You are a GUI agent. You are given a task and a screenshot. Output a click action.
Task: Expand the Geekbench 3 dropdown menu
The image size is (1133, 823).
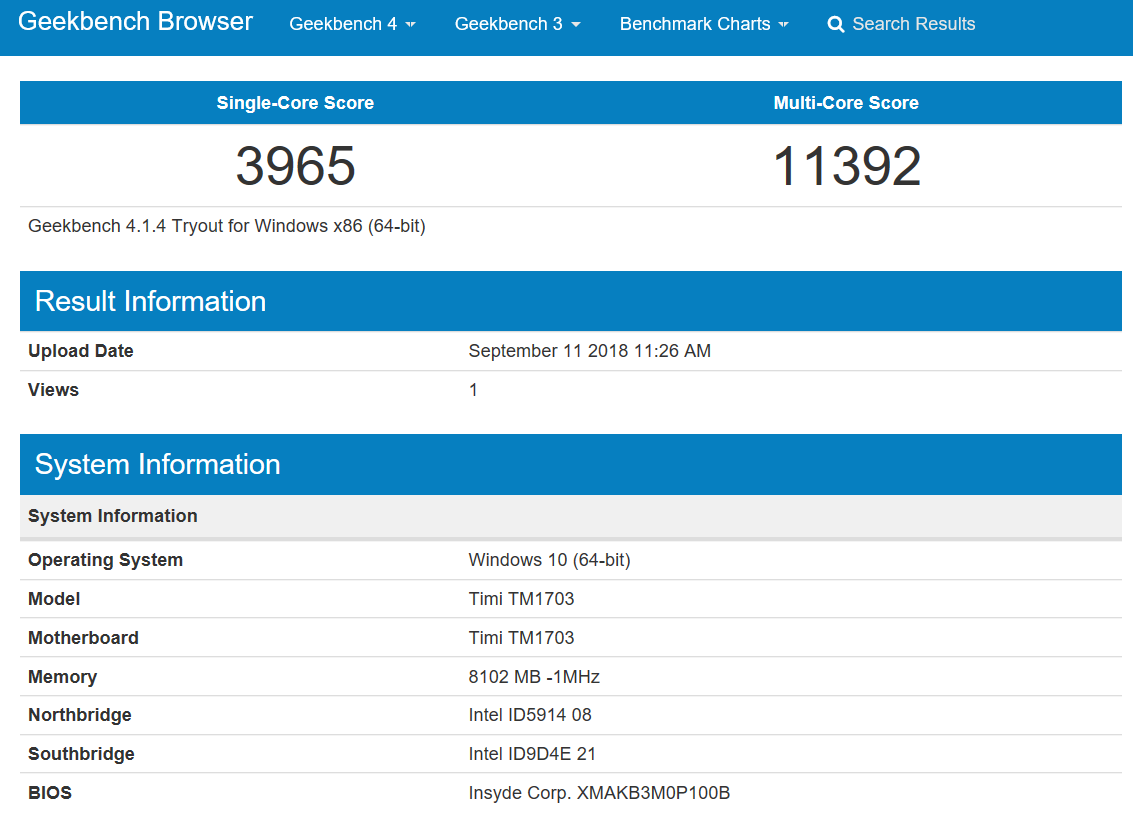pos(517,24)
